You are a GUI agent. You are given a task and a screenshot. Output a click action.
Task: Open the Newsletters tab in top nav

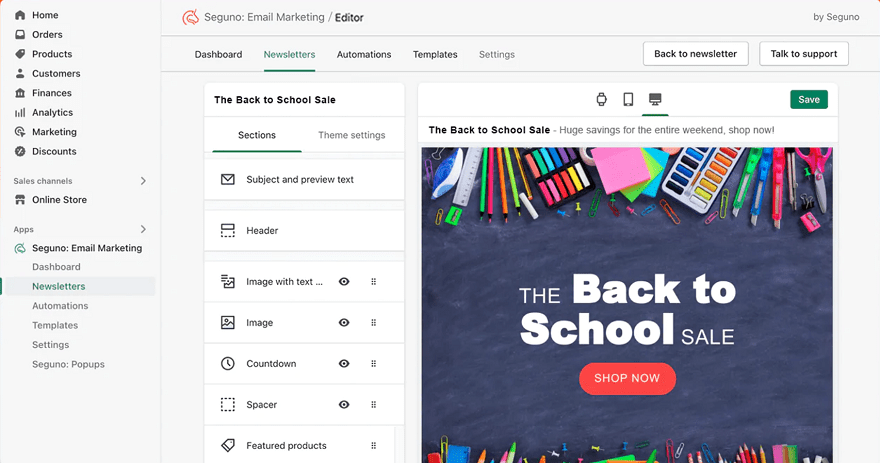290,54
